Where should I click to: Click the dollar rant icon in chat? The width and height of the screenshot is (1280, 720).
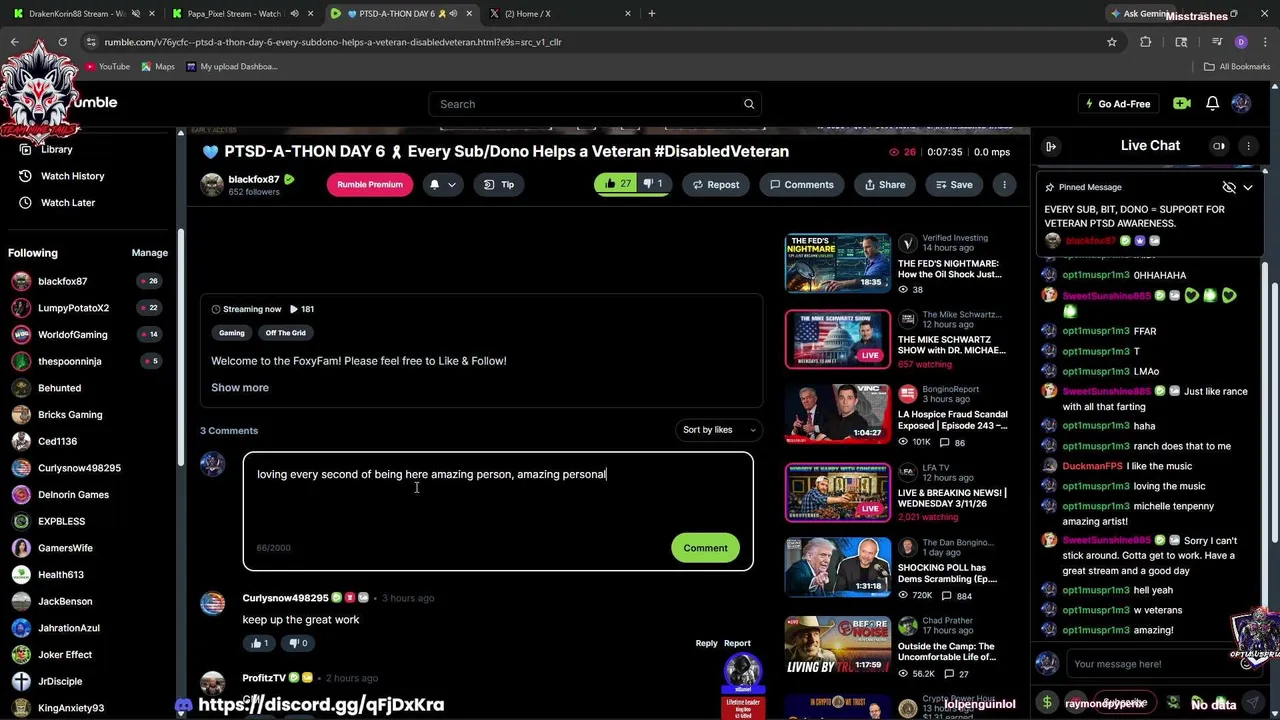point(1047,703)
